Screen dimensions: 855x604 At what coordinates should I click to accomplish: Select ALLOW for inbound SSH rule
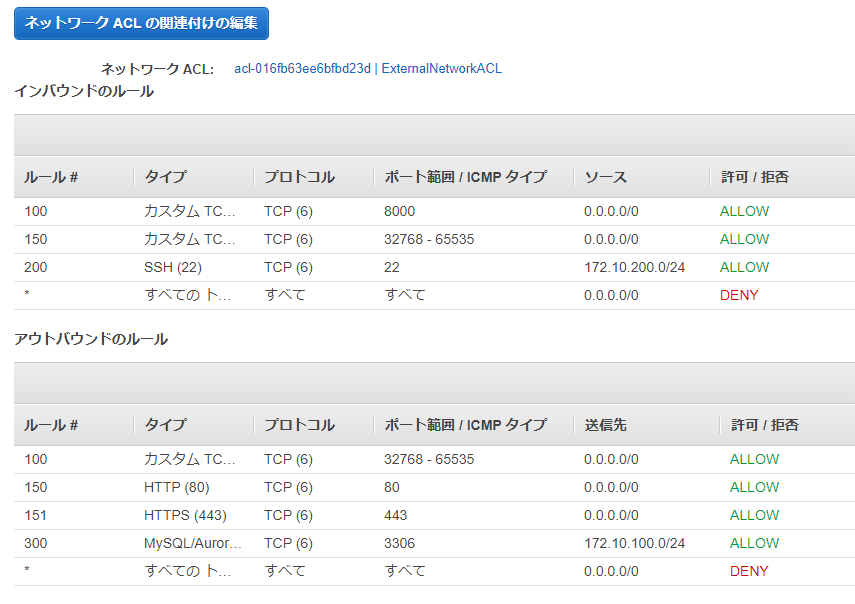tap(744, 268)
